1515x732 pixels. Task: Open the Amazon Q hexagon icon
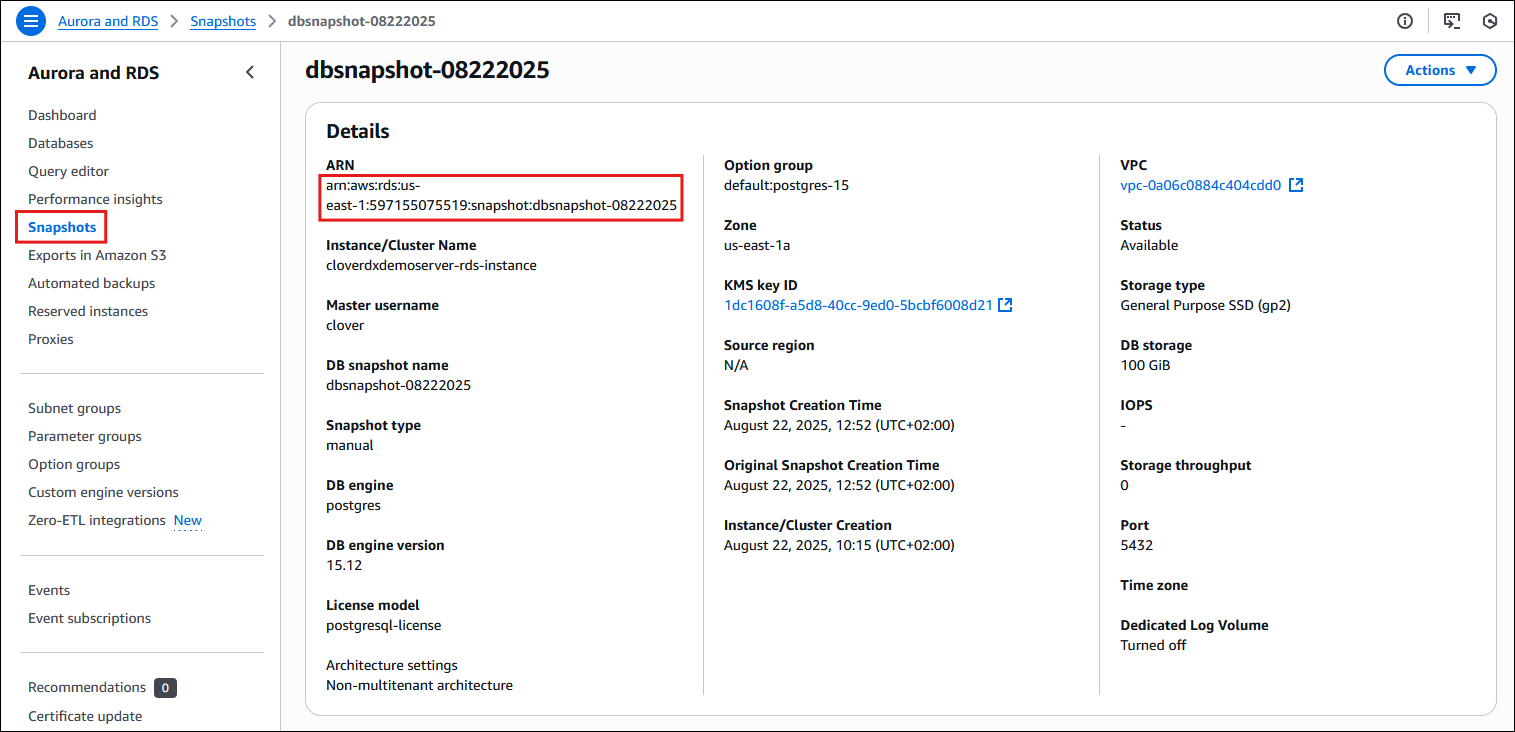click(1489, 20)
